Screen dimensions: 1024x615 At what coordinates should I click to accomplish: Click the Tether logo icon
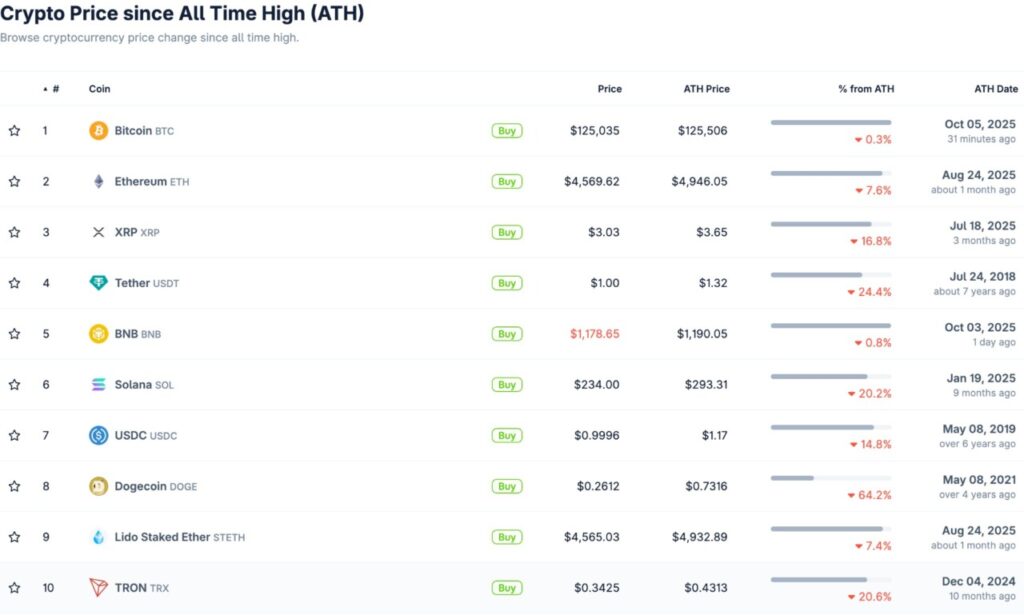tap(98, 283)
